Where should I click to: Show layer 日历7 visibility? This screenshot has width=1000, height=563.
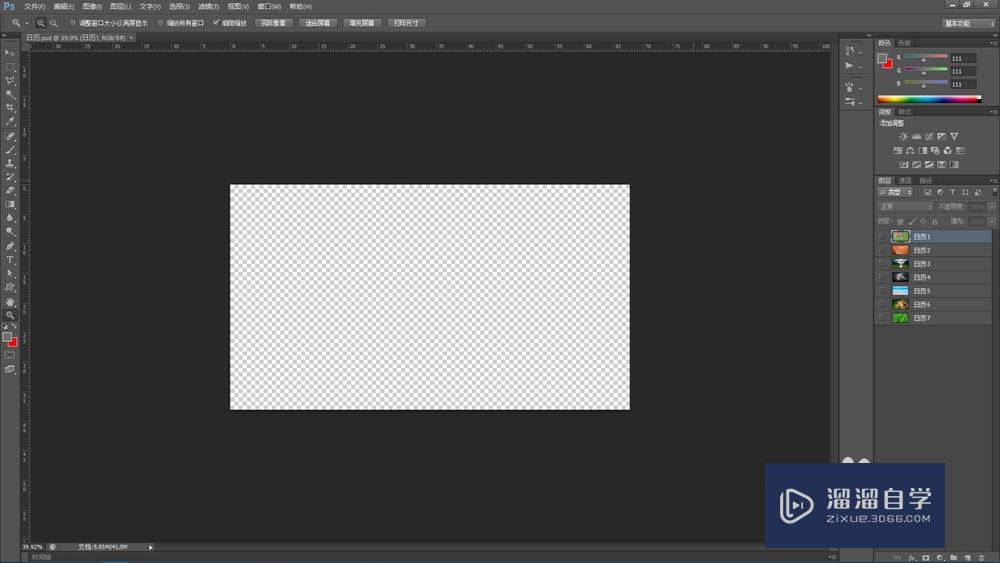[x=882, y=318]
